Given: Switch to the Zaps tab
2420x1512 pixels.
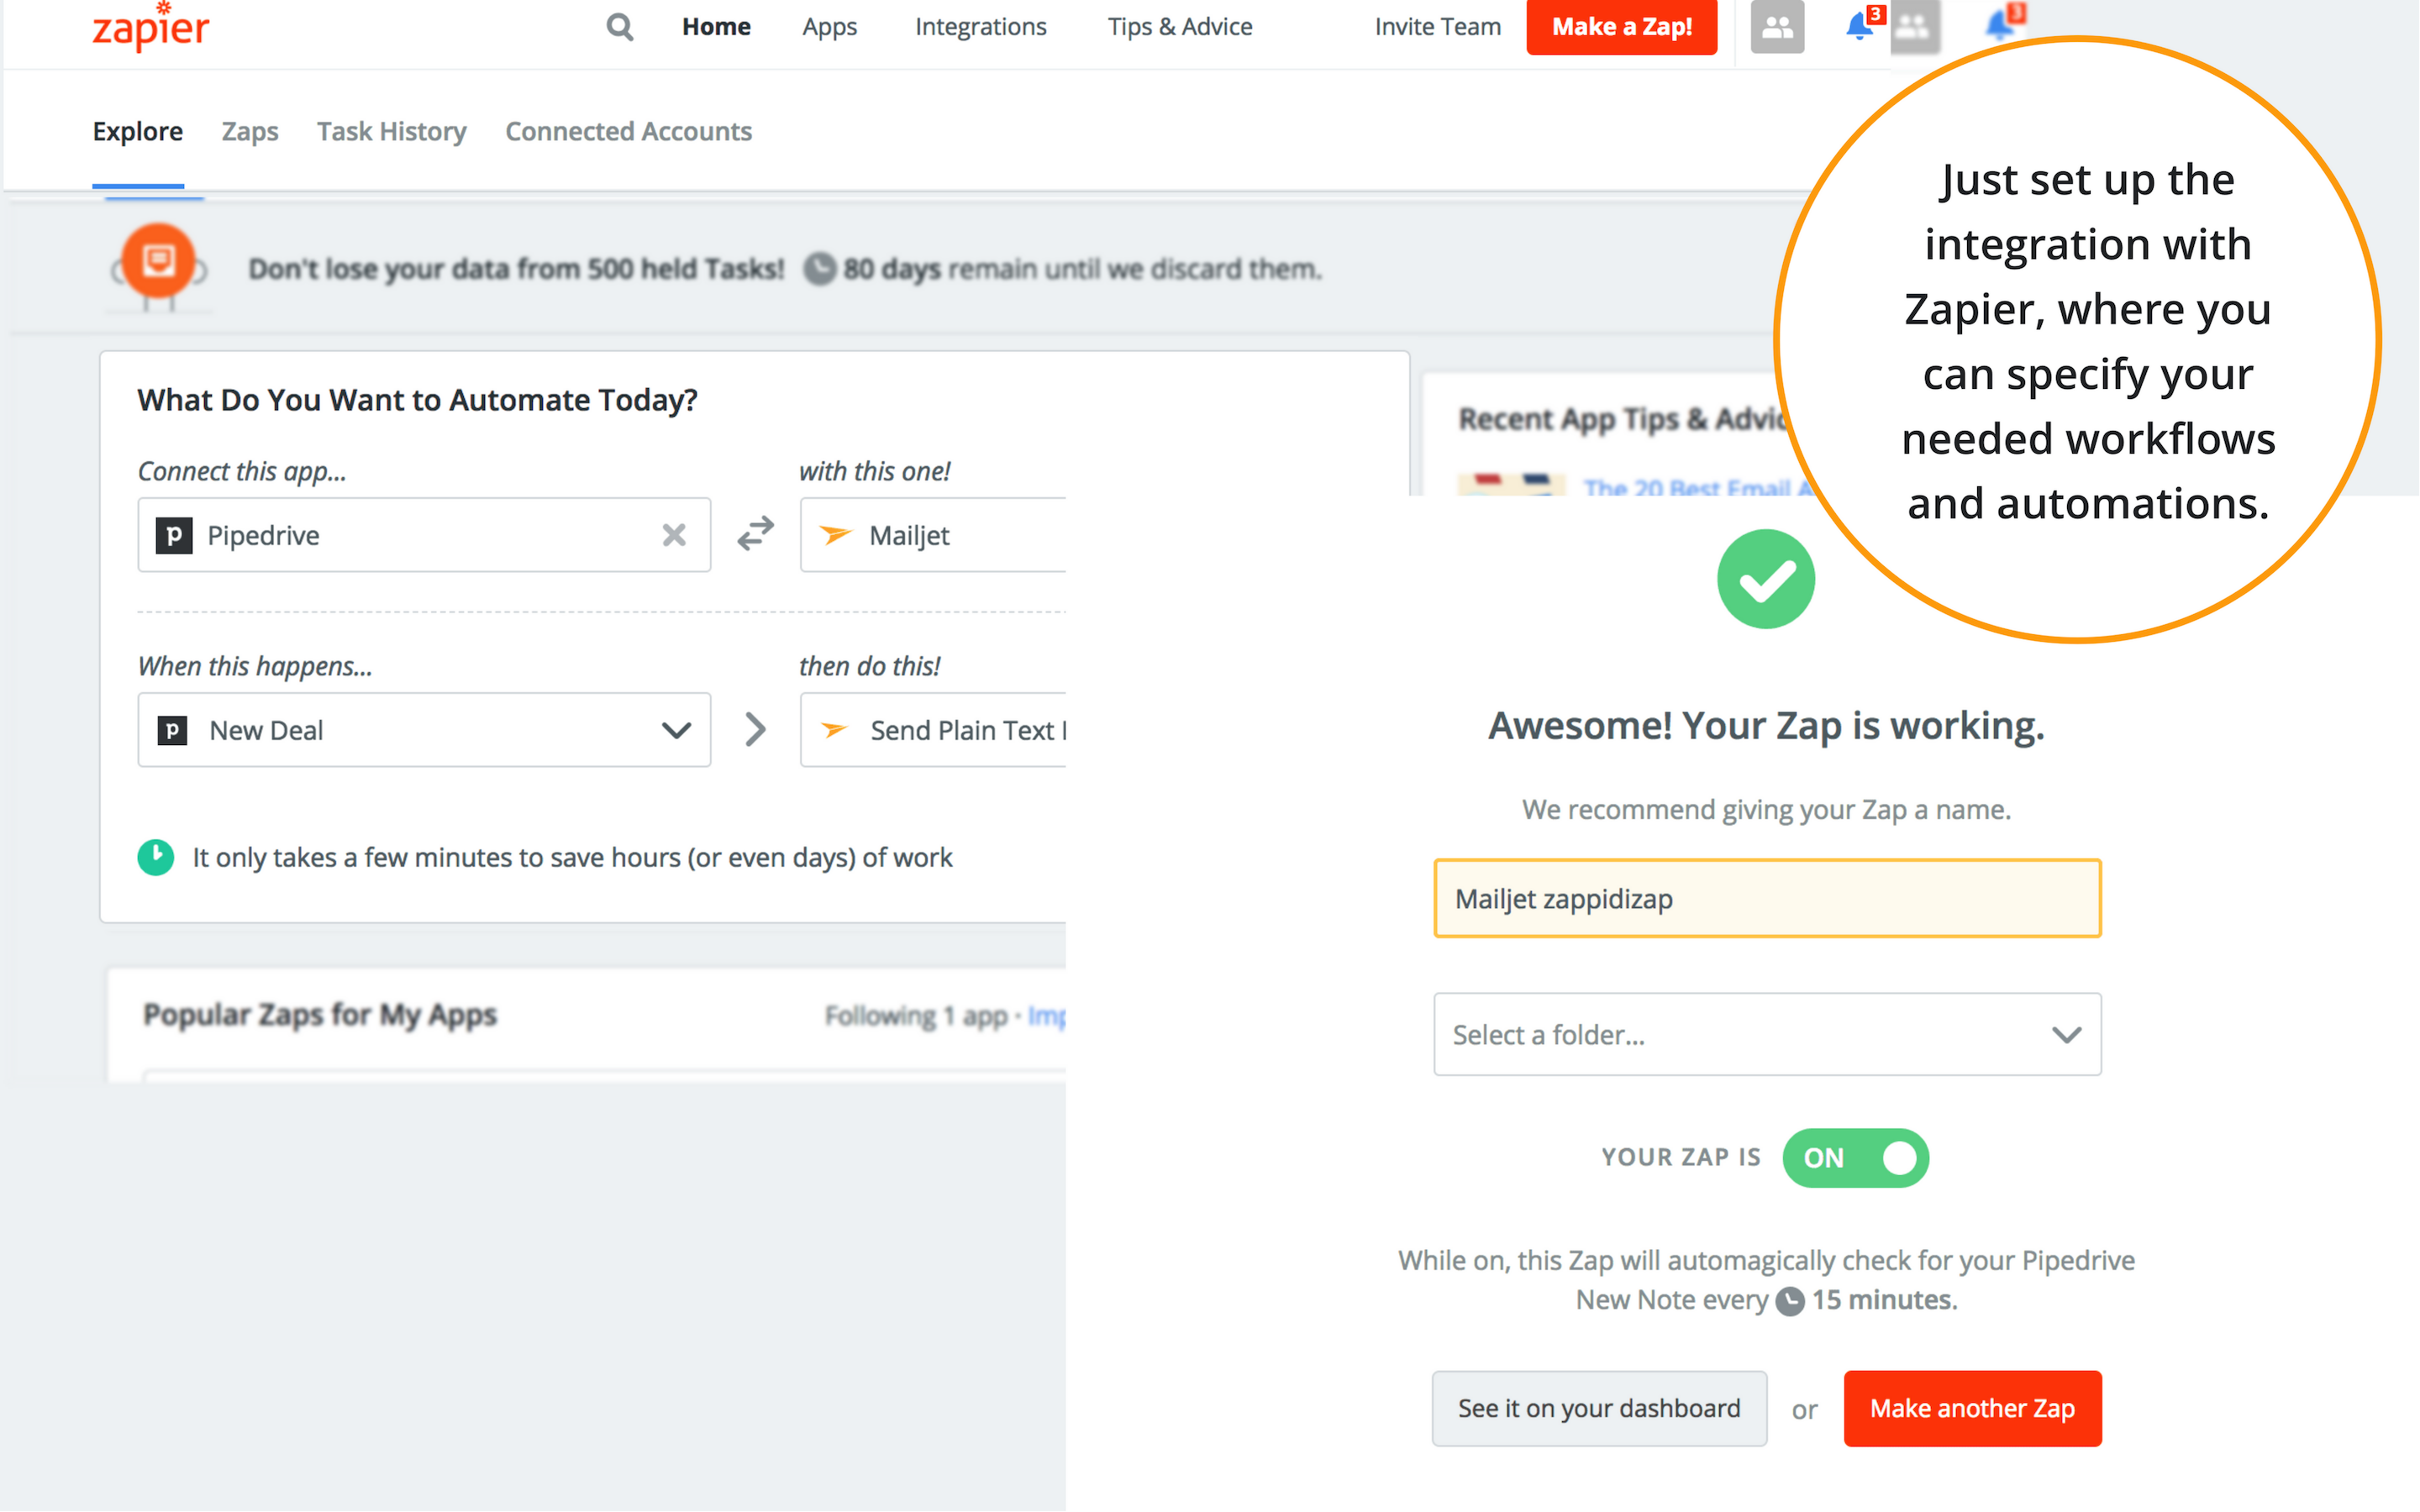Looking at the screenshot, I should click(x=250, y=131).
